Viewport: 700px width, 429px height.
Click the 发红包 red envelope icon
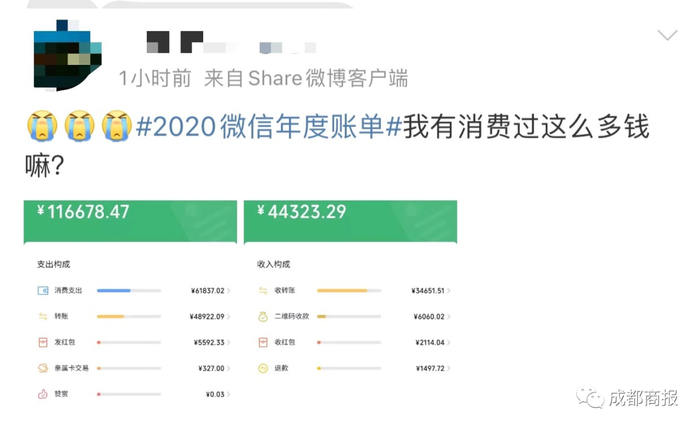[x=43, y=342]
